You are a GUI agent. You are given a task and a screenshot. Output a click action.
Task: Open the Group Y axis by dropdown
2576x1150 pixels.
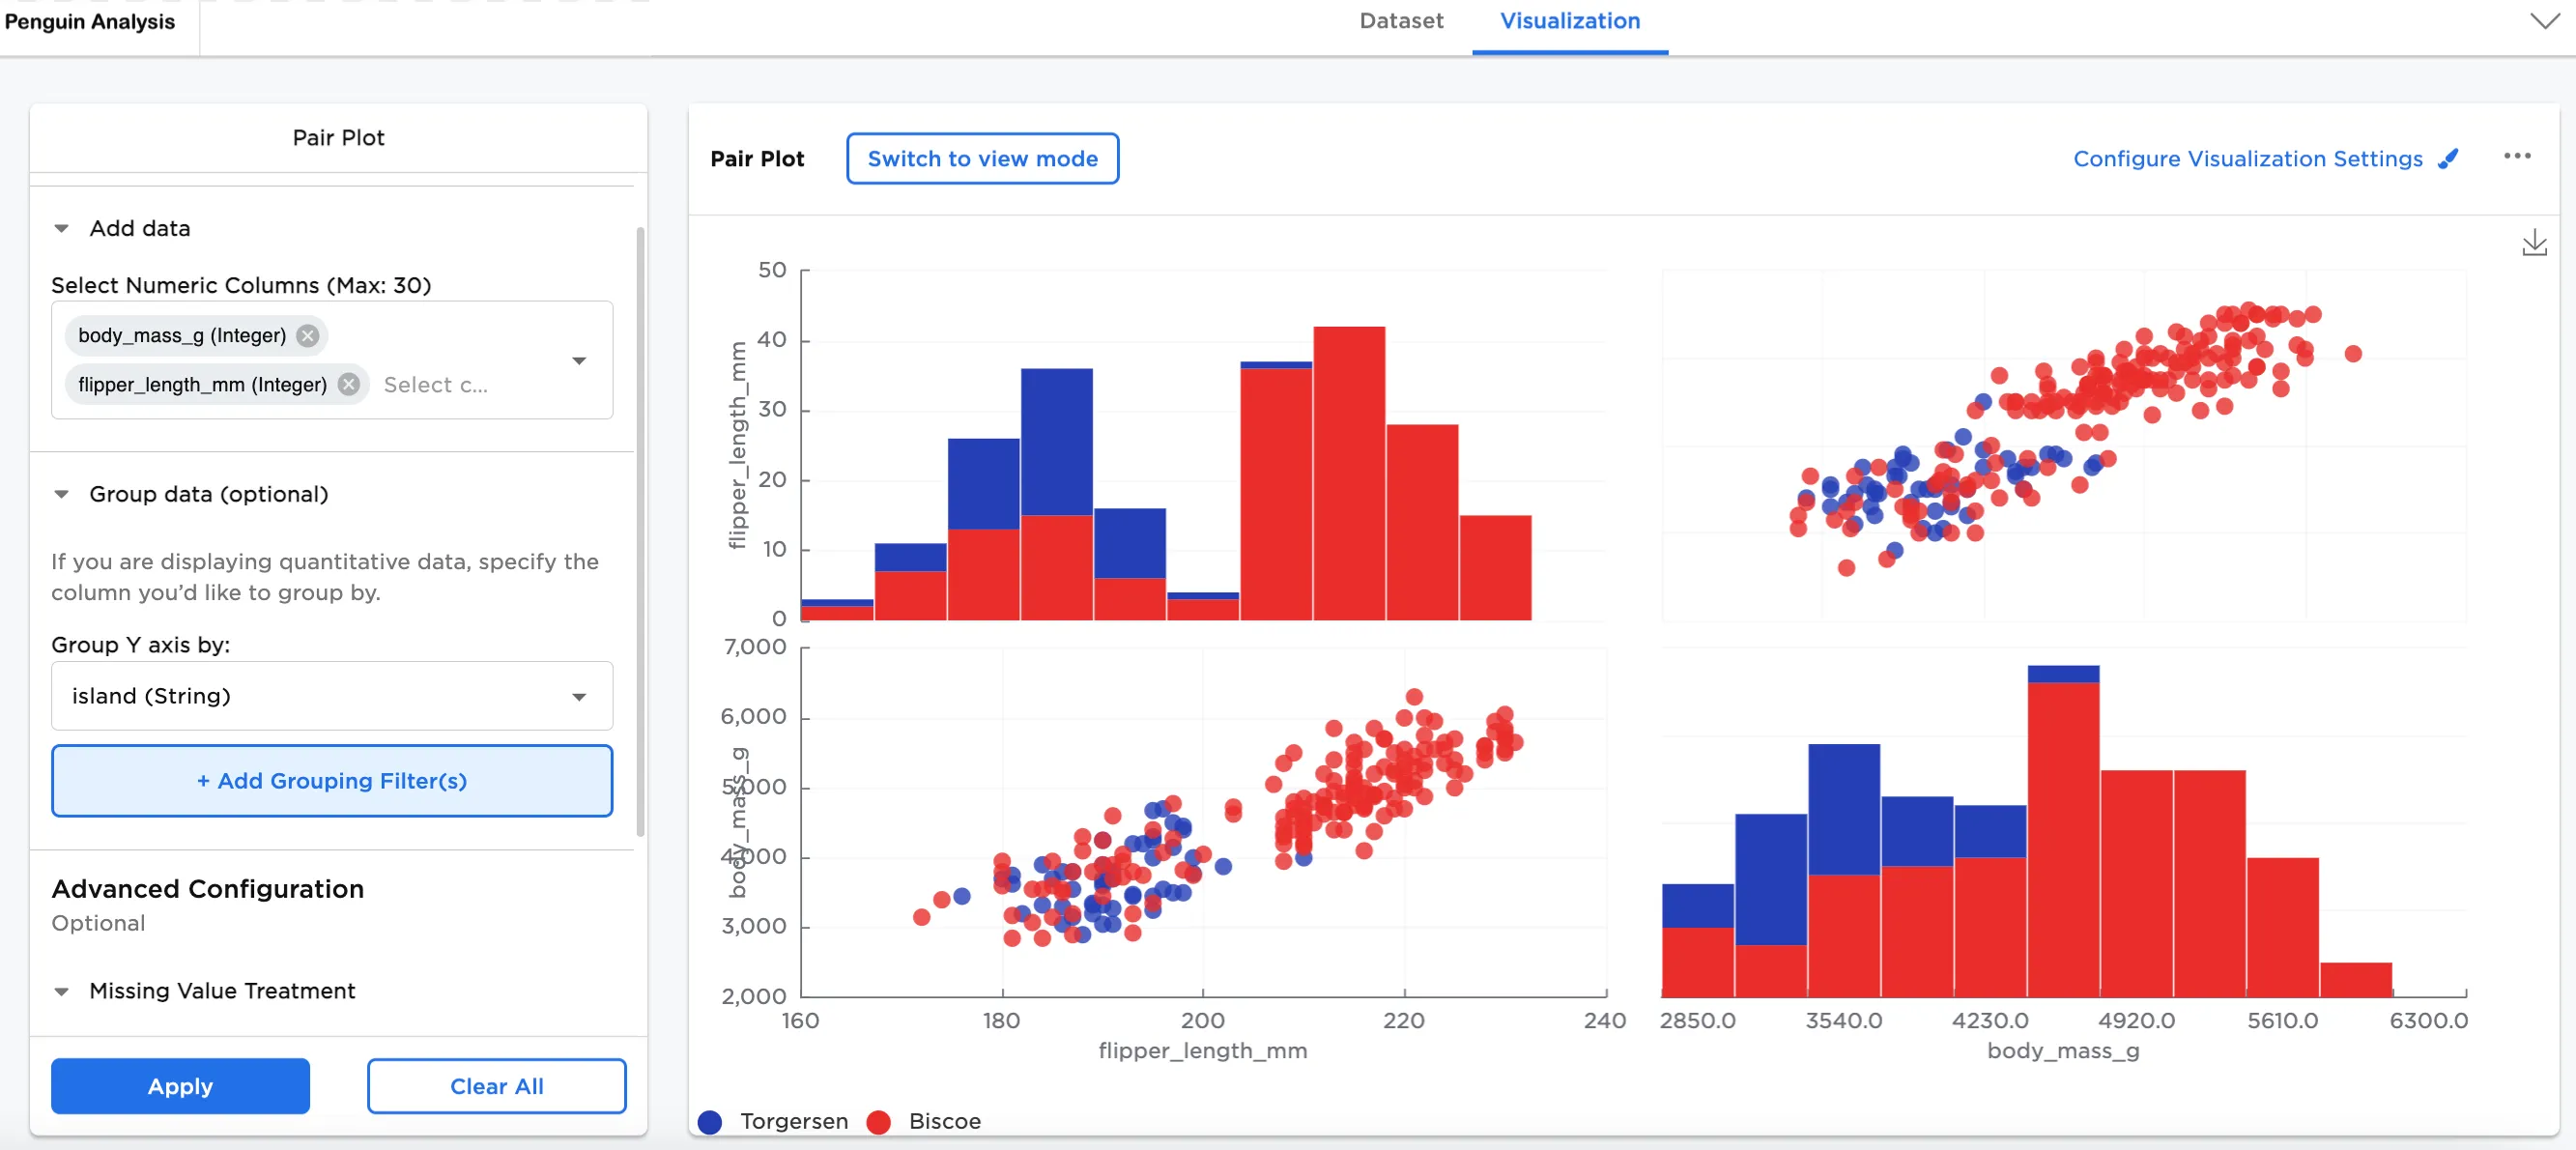(331, 696)
